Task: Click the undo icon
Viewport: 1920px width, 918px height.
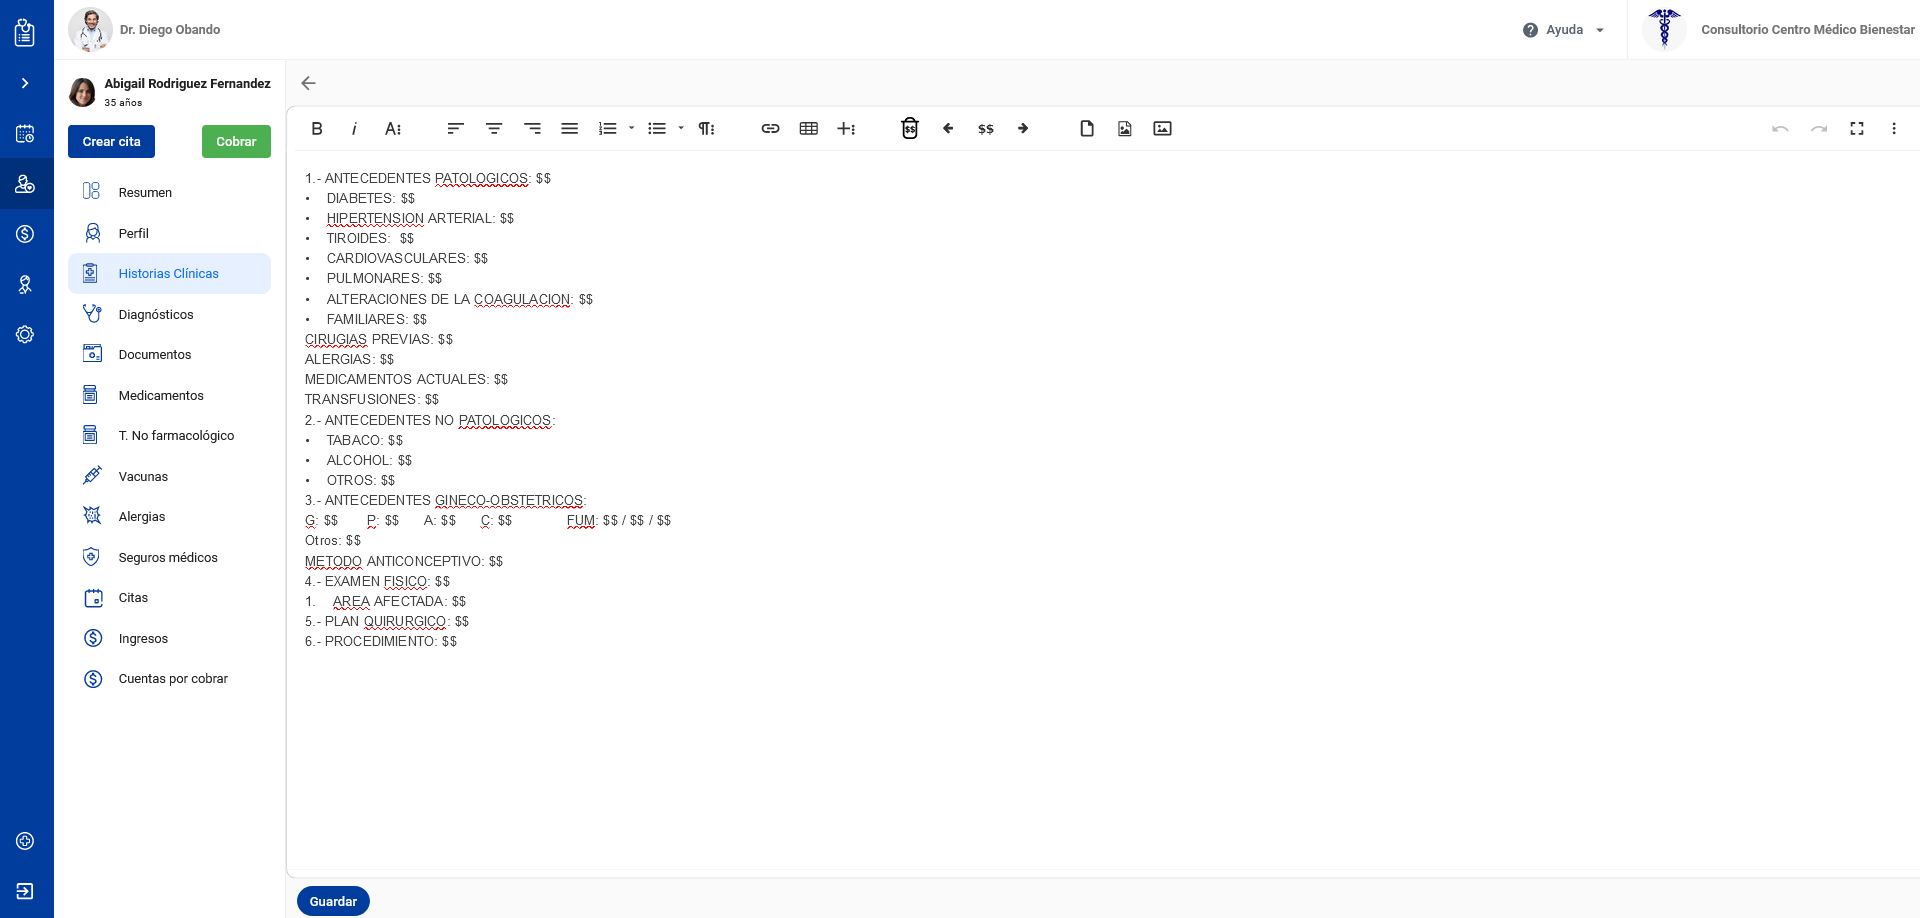Action: tap(1780, 128)
